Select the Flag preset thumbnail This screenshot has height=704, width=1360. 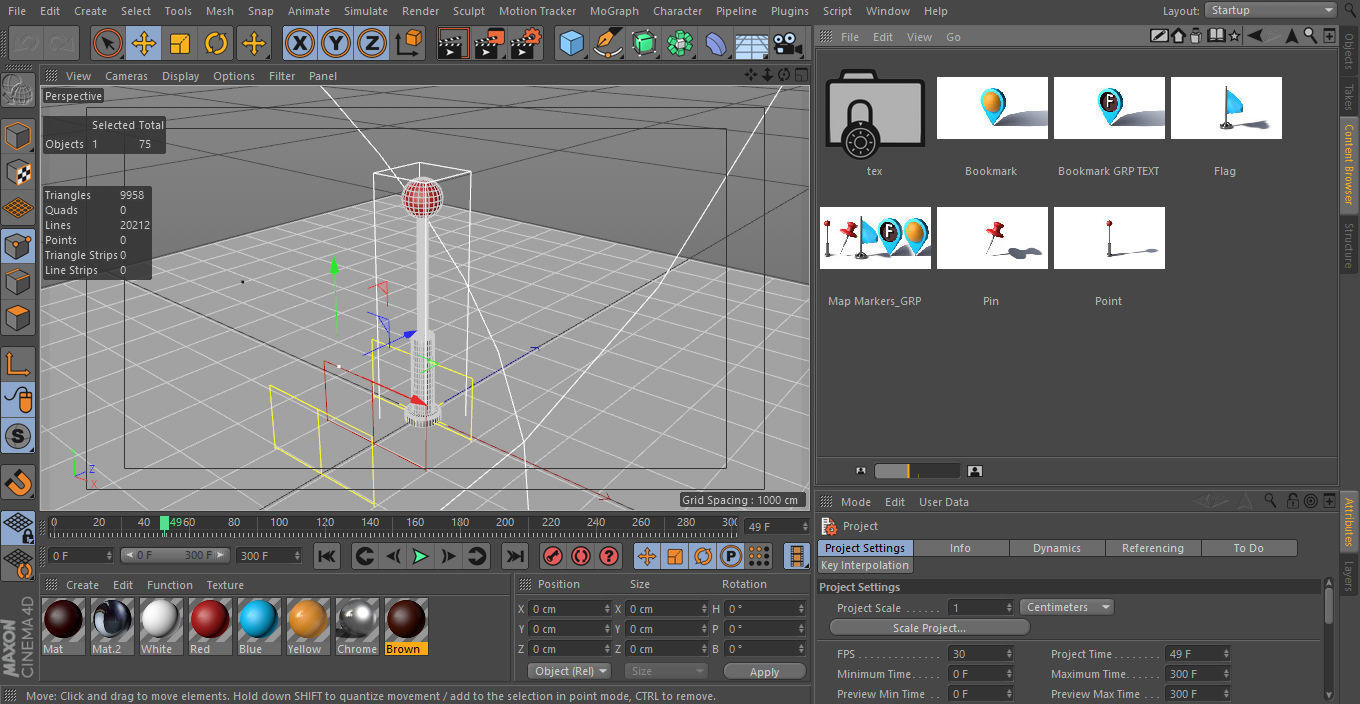[1226, 108]
